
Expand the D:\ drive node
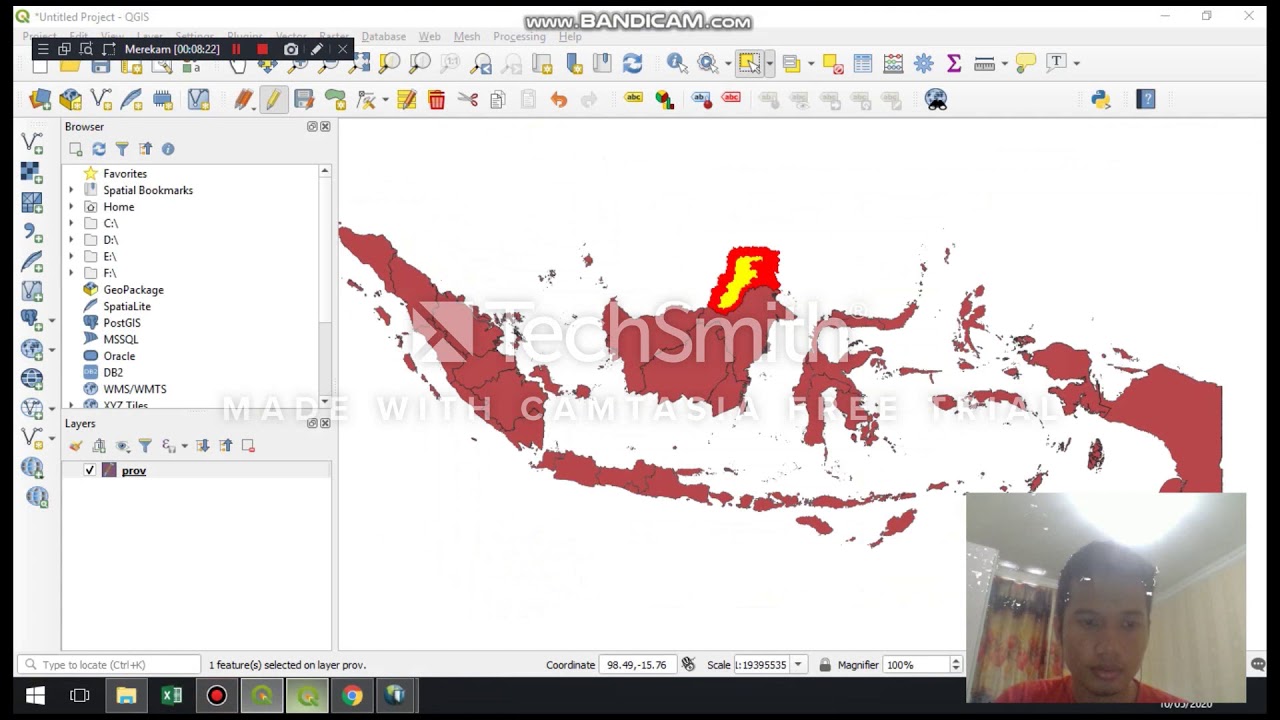point(71,240)
